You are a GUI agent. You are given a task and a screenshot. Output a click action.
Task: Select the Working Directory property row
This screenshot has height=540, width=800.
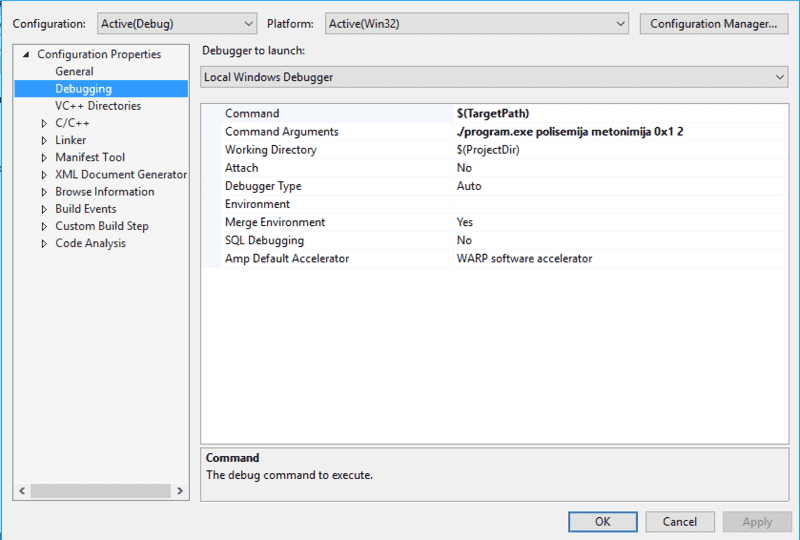(270, 150)
